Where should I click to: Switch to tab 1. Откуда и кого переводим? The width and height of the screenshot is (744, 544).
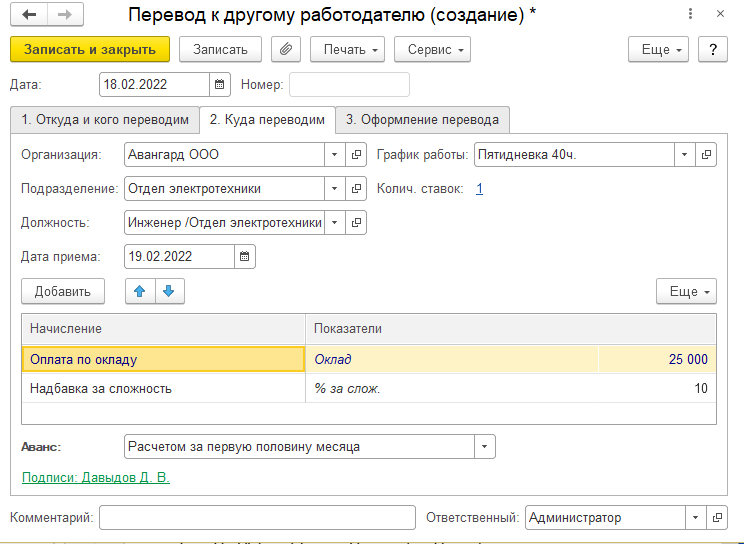tap(105, 120)
